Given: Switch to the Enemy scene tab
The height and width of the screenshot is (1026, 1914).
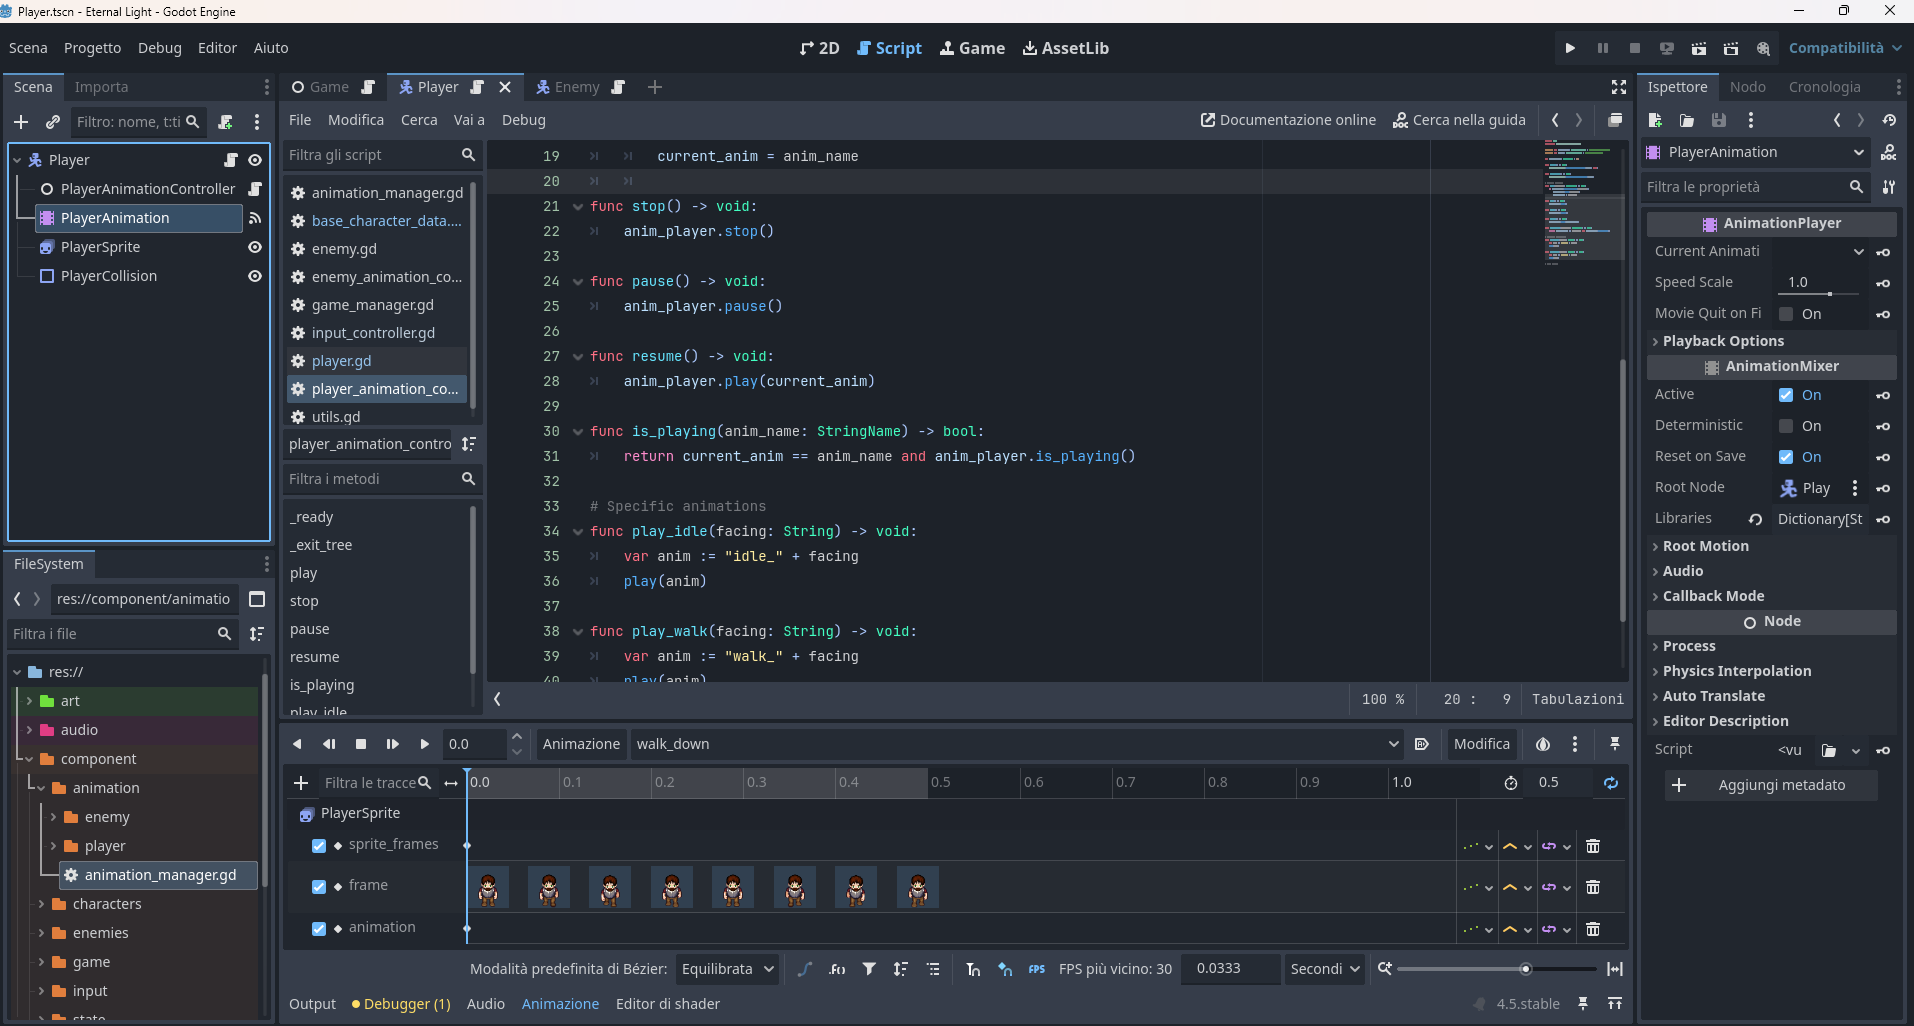Looking at the screenshot, I should click(577, 87).
